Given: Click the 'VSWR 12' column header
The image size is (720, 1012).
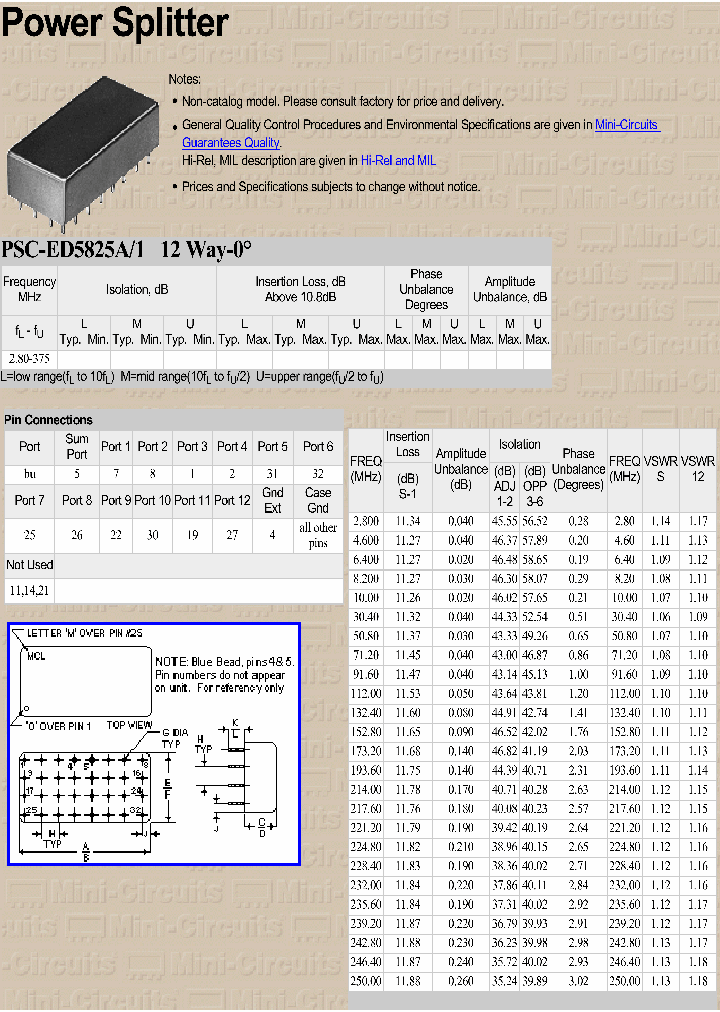Looking at the screenshot, I should tap(697, 469).
